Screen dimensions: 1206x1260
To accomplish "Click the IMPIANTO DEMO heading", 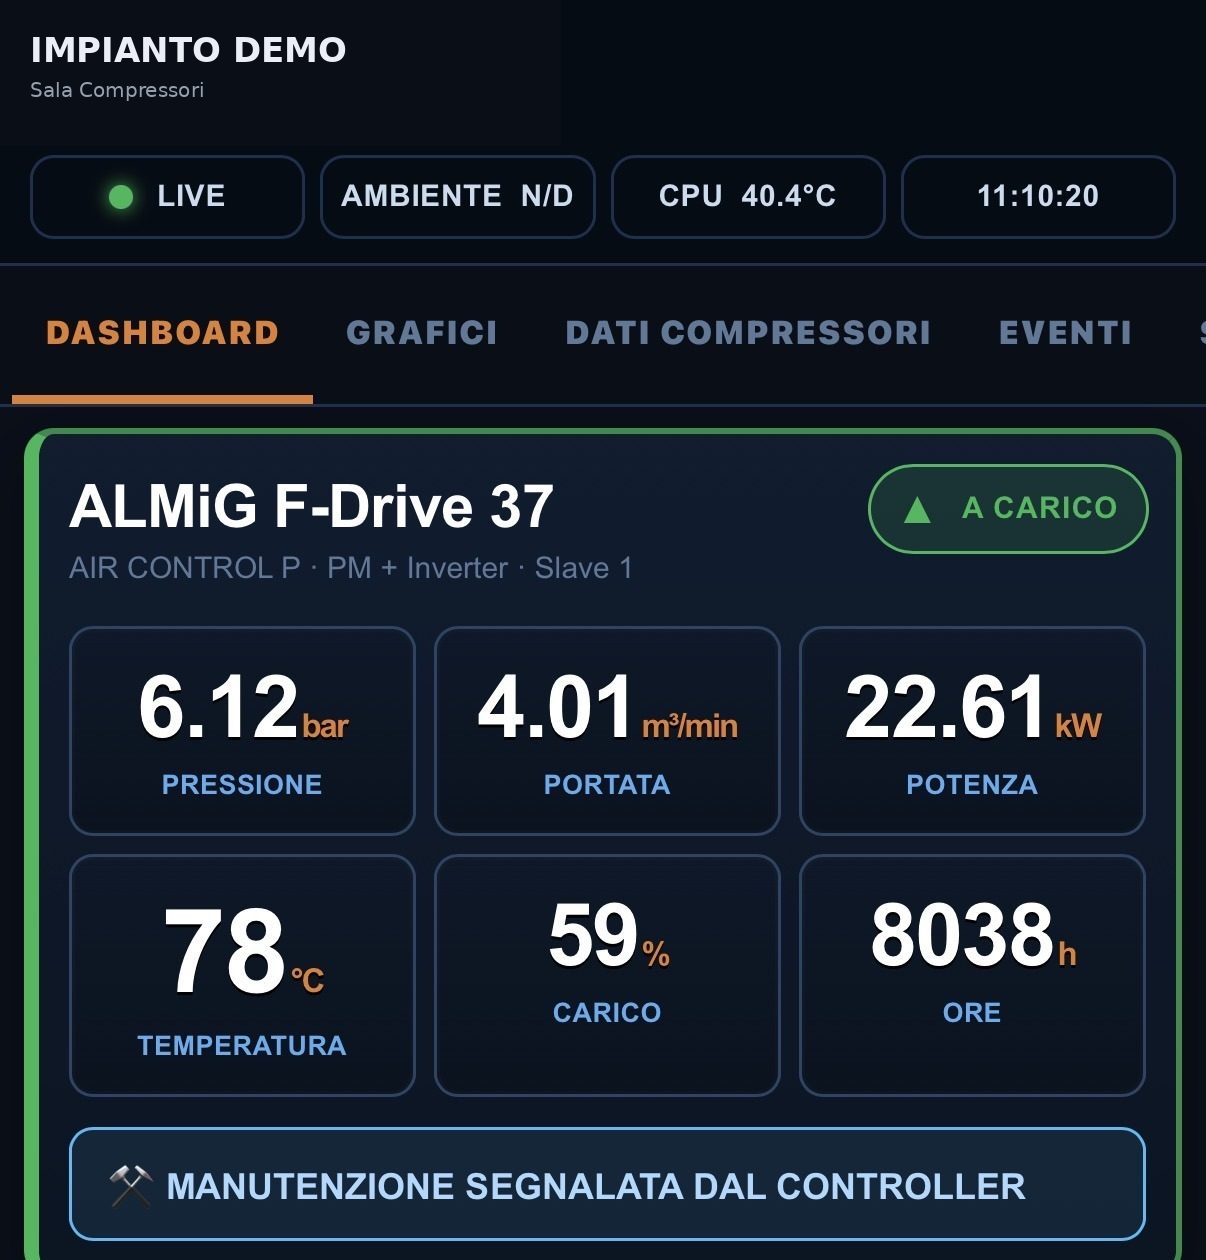I will tap(188, 50).
